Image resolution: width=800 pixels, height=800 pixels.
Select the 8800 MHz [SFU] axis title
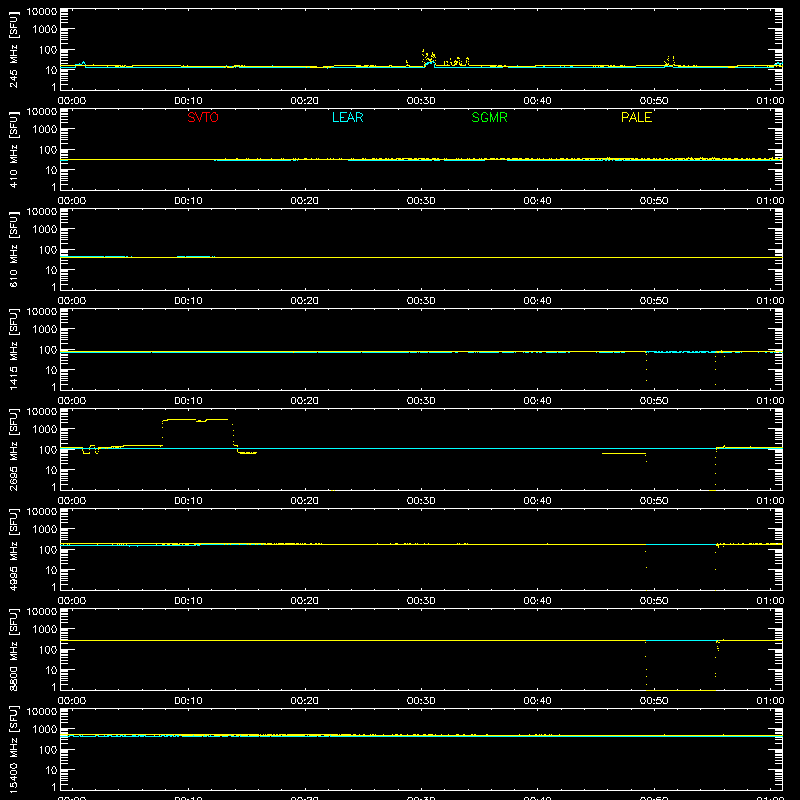coord(13,649)
